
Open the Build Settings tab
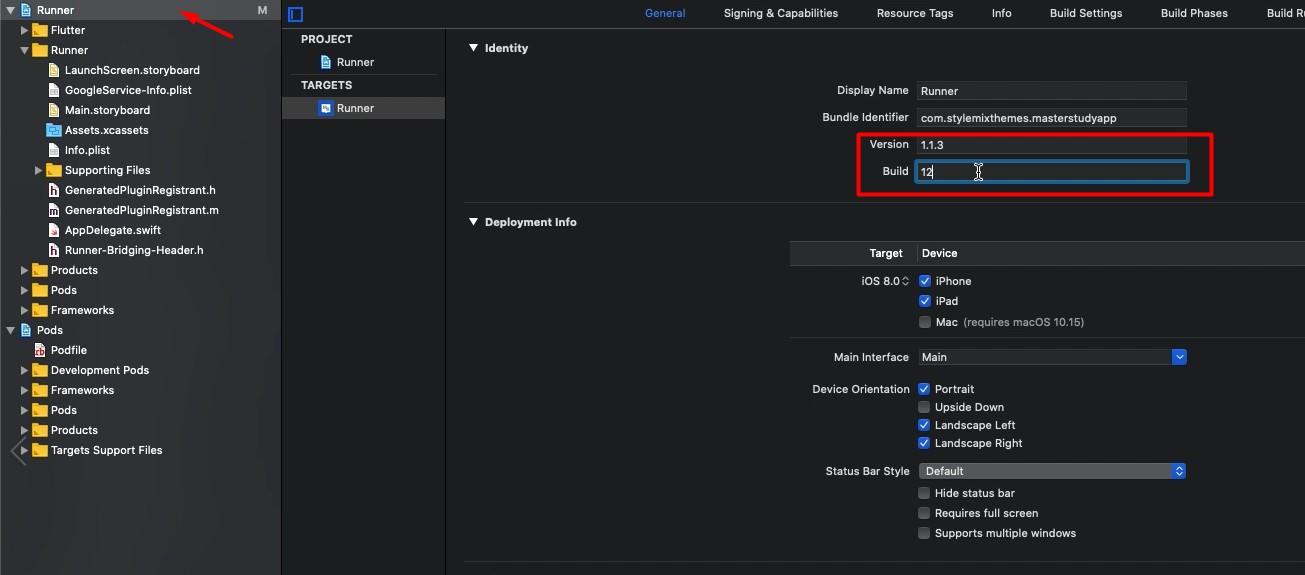(1085, 13)
